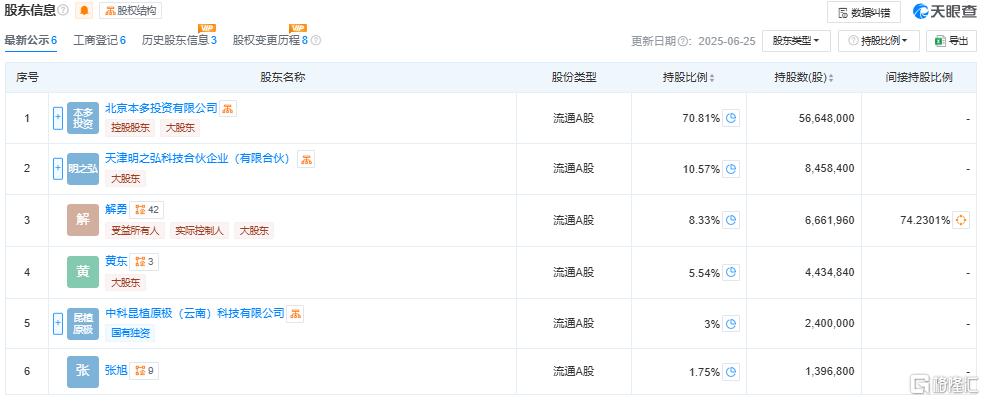
Task: Expand row 2 明之弘 plus toggle
Action: [58, 168]
